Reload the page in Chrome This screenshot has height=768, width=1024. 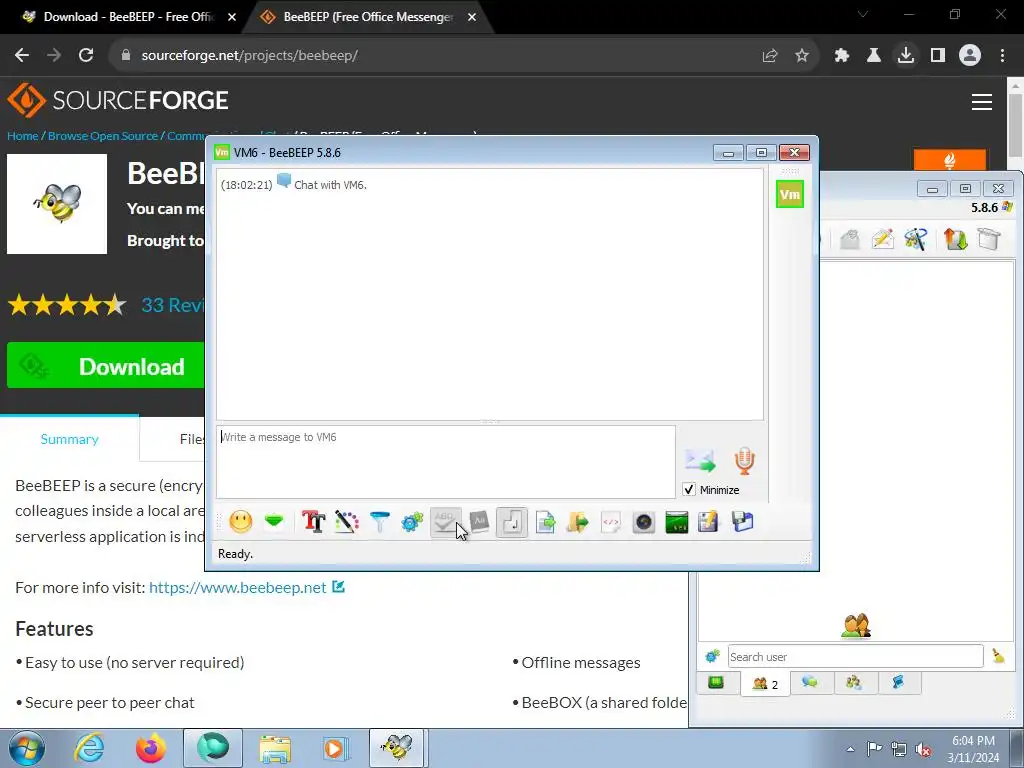point(86,56)
